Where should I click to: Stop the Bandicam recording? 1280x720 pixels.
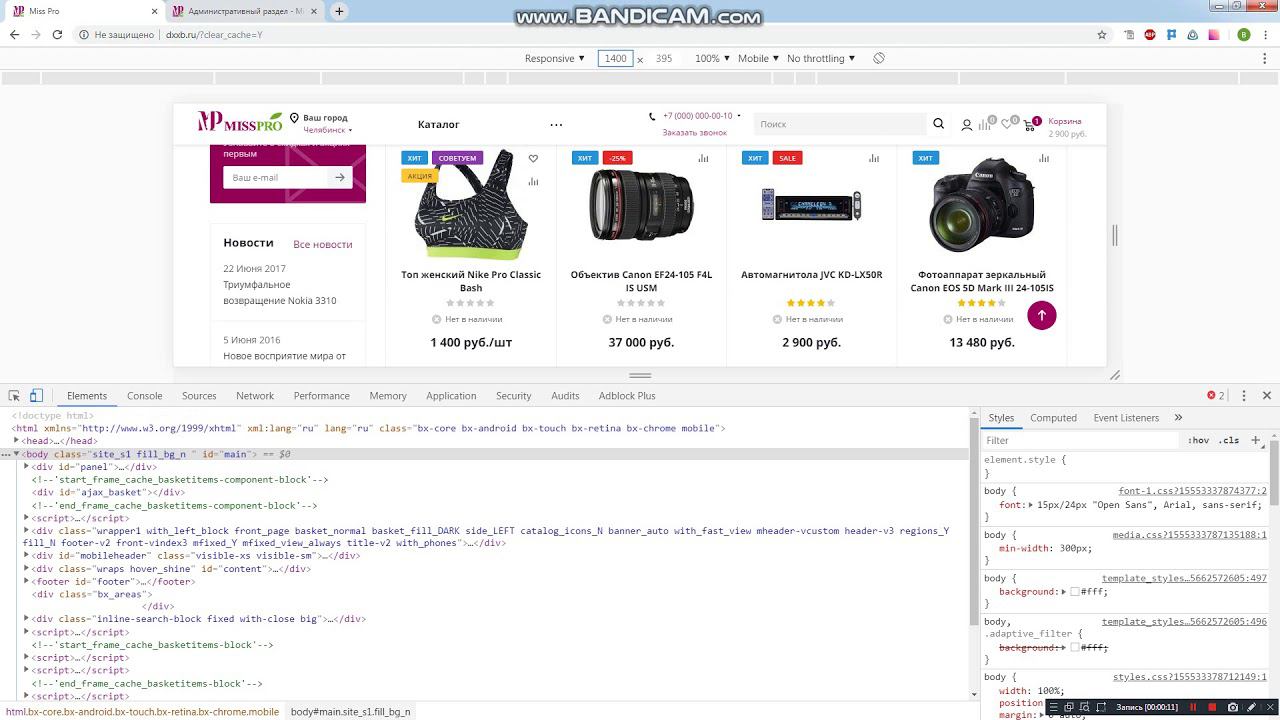[x=1212, y=707]
